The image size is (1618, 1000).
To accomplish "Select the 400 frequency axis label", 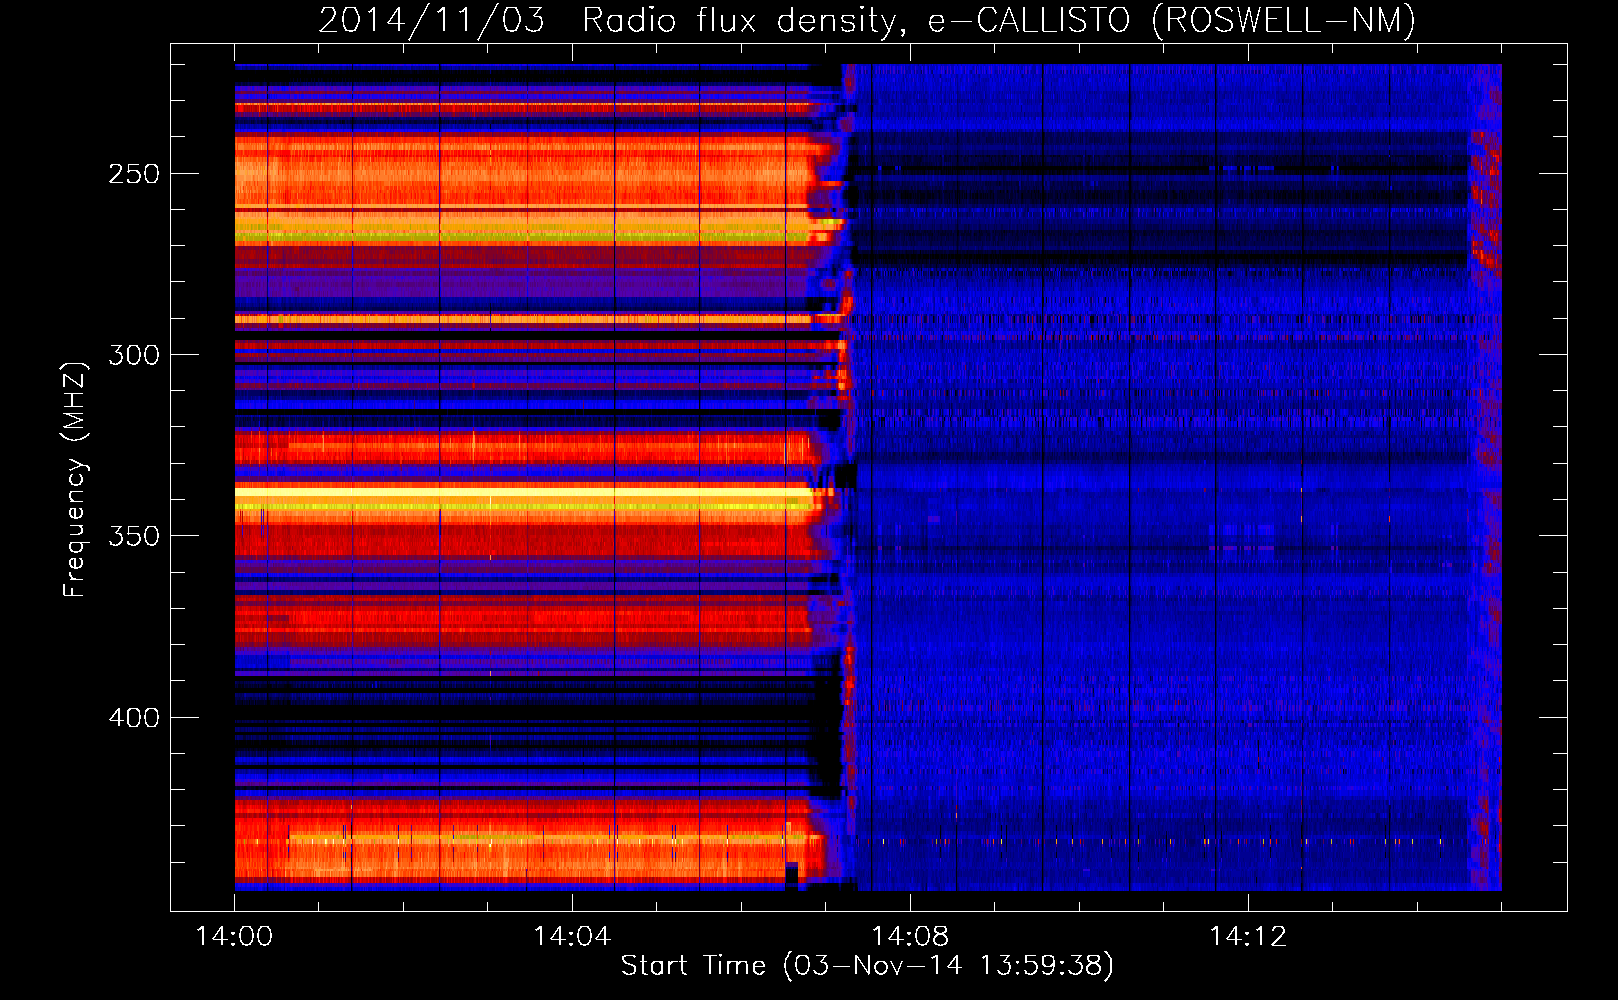I will [x=134, y=718].
